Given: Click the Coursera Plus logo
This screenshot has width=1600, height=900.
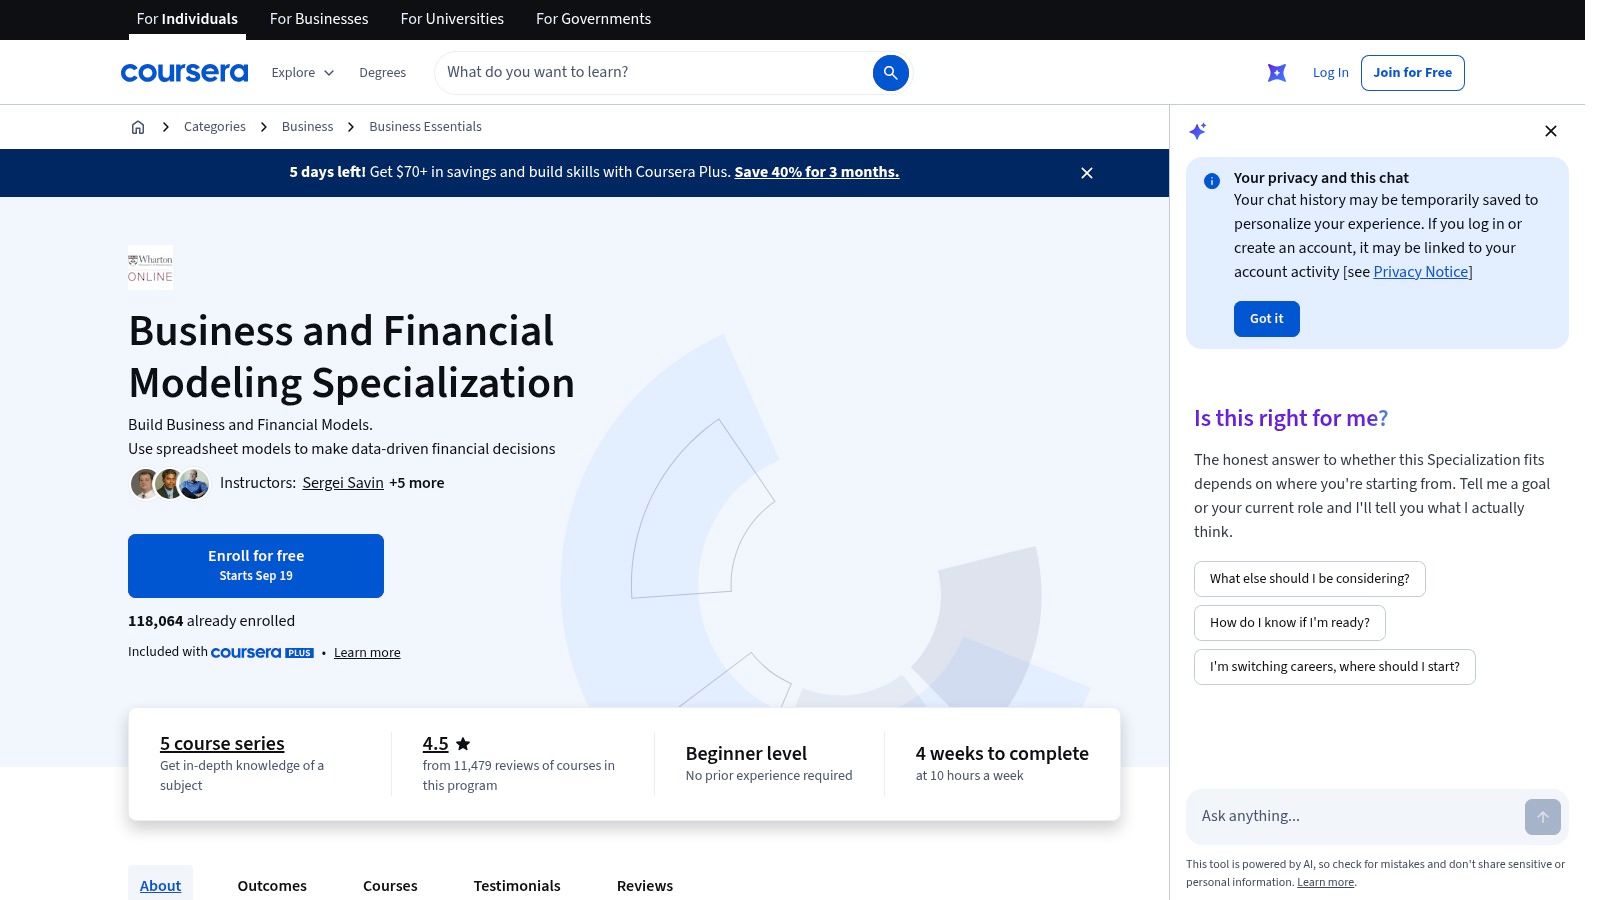Looking at the screenshot, I should click(262, 652).
